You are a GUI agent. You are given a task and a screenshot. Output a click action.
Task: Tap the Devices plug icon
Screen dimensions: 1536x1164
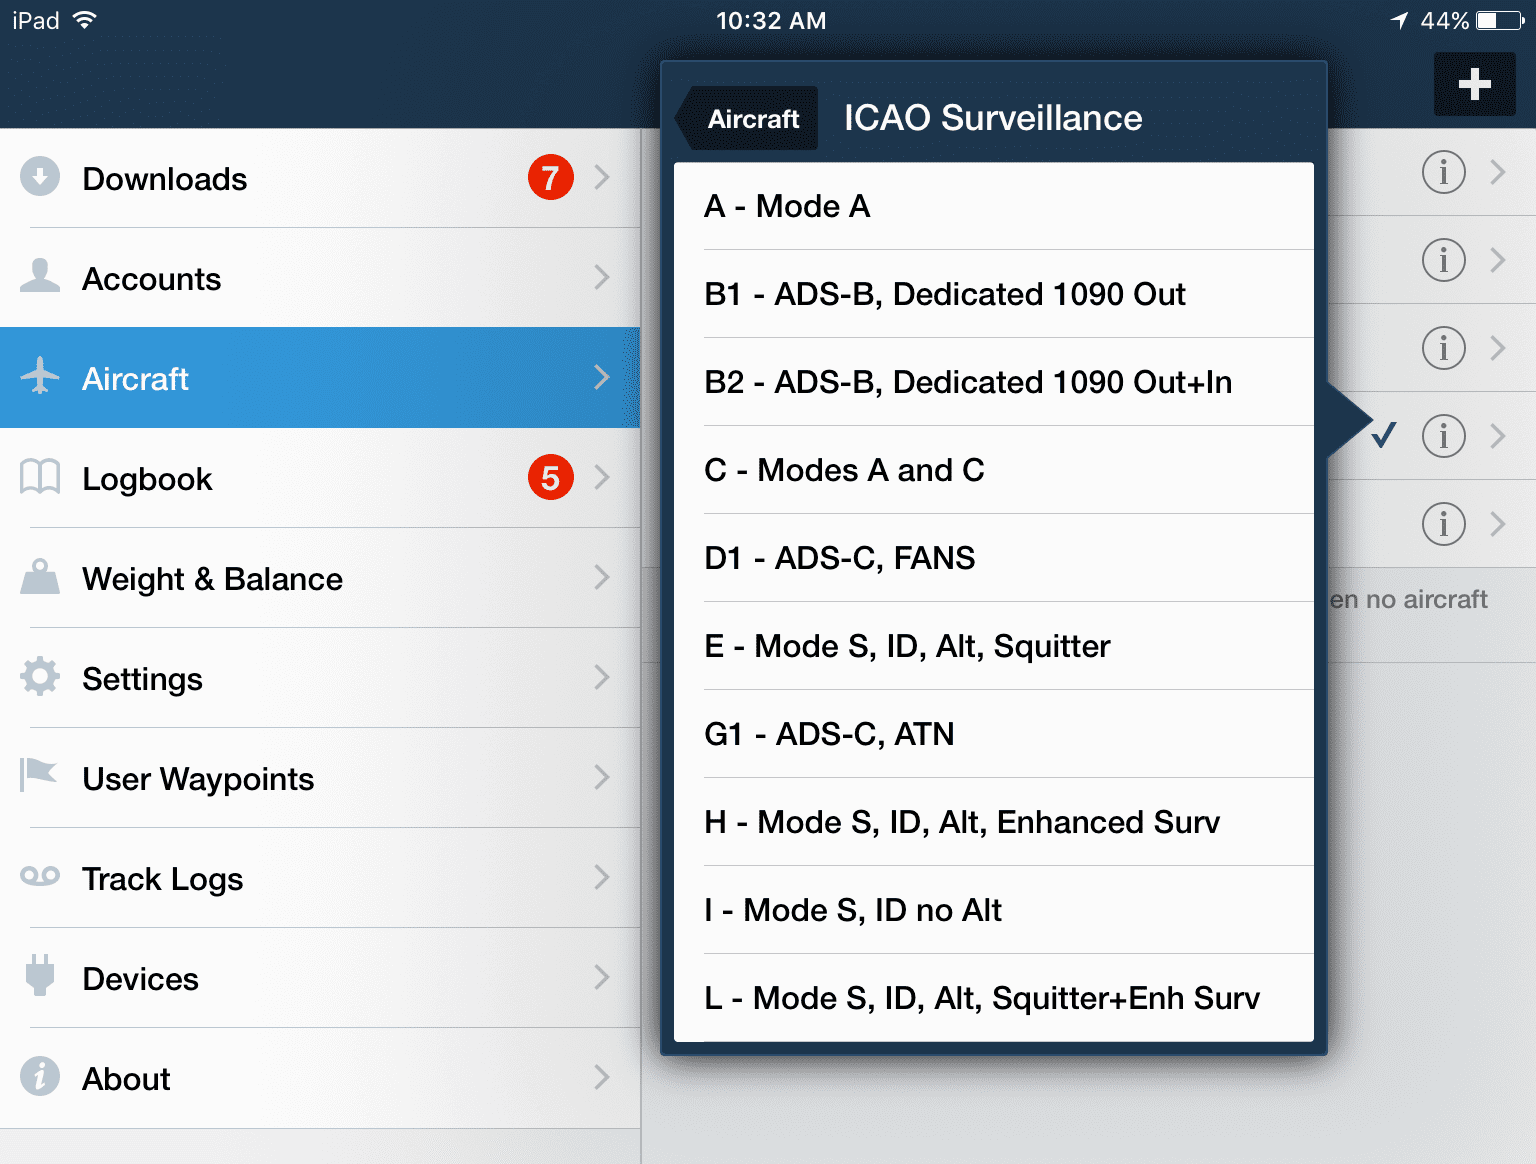click(x=40, y=976)
